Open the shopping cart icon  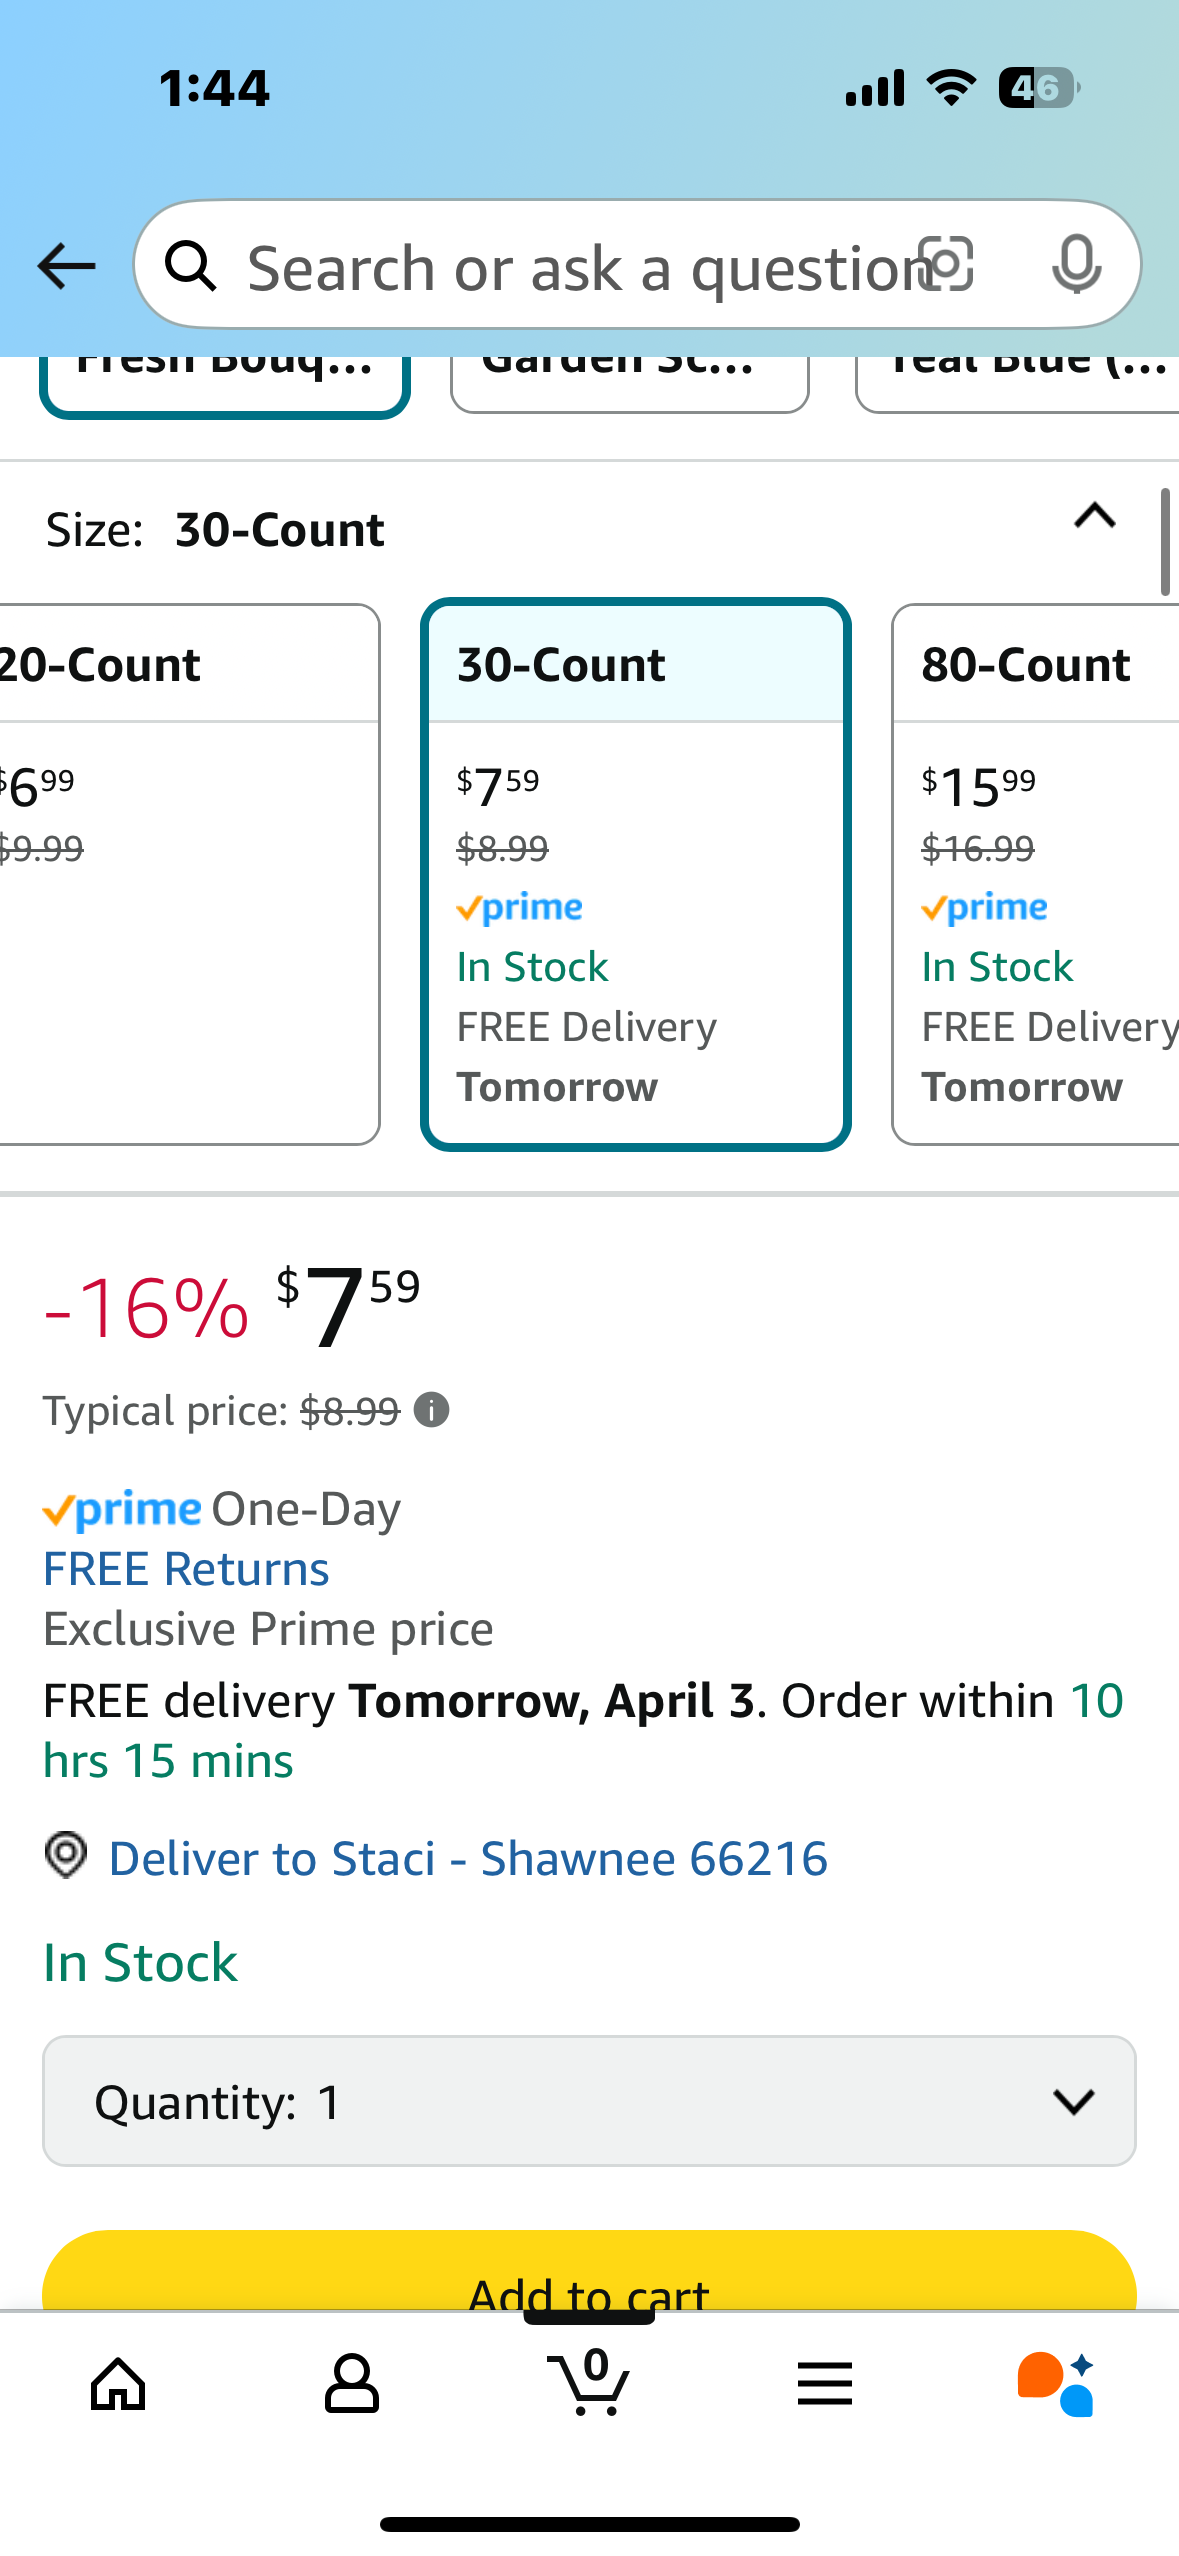[x=589, y=2382]
